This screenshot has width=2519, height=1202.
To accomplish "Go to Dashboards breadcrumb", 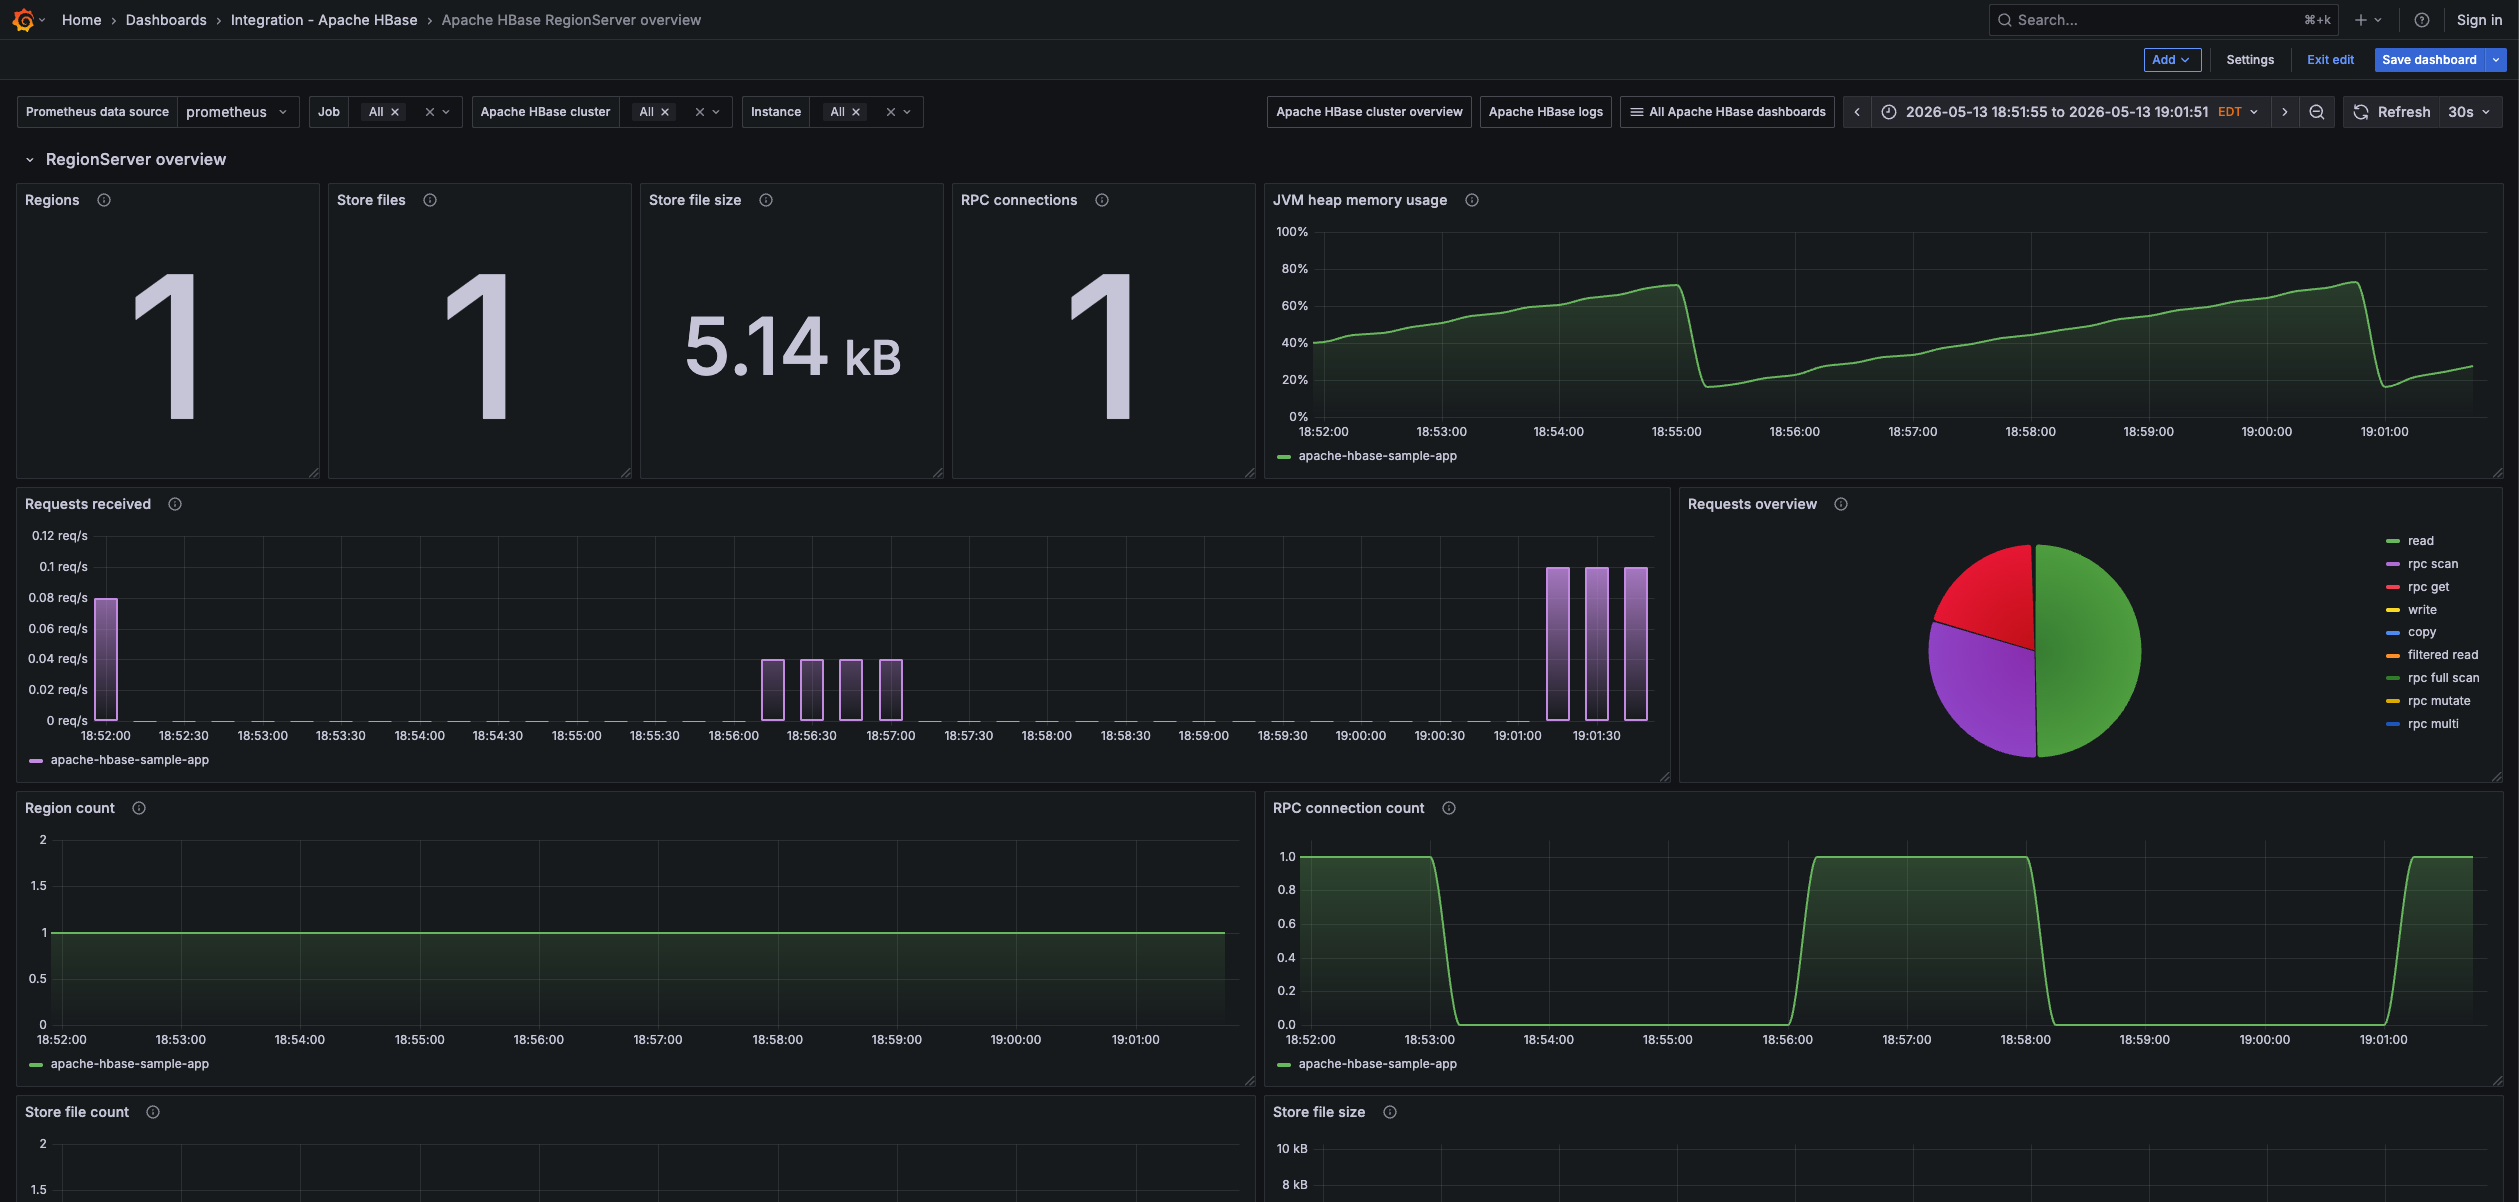I will (166, 20).
